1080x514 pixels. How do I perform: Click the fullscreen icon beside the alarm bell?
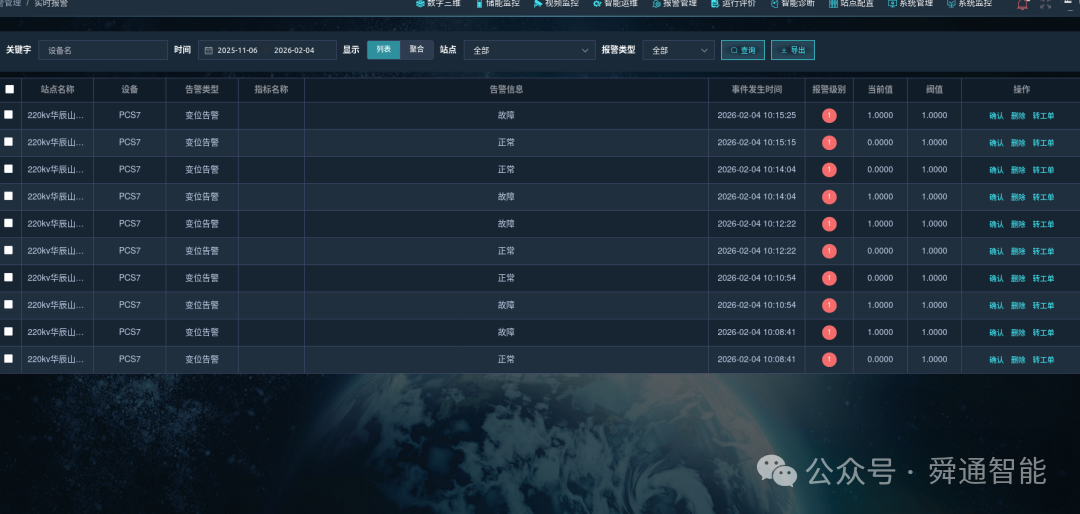pos(1046,3)
